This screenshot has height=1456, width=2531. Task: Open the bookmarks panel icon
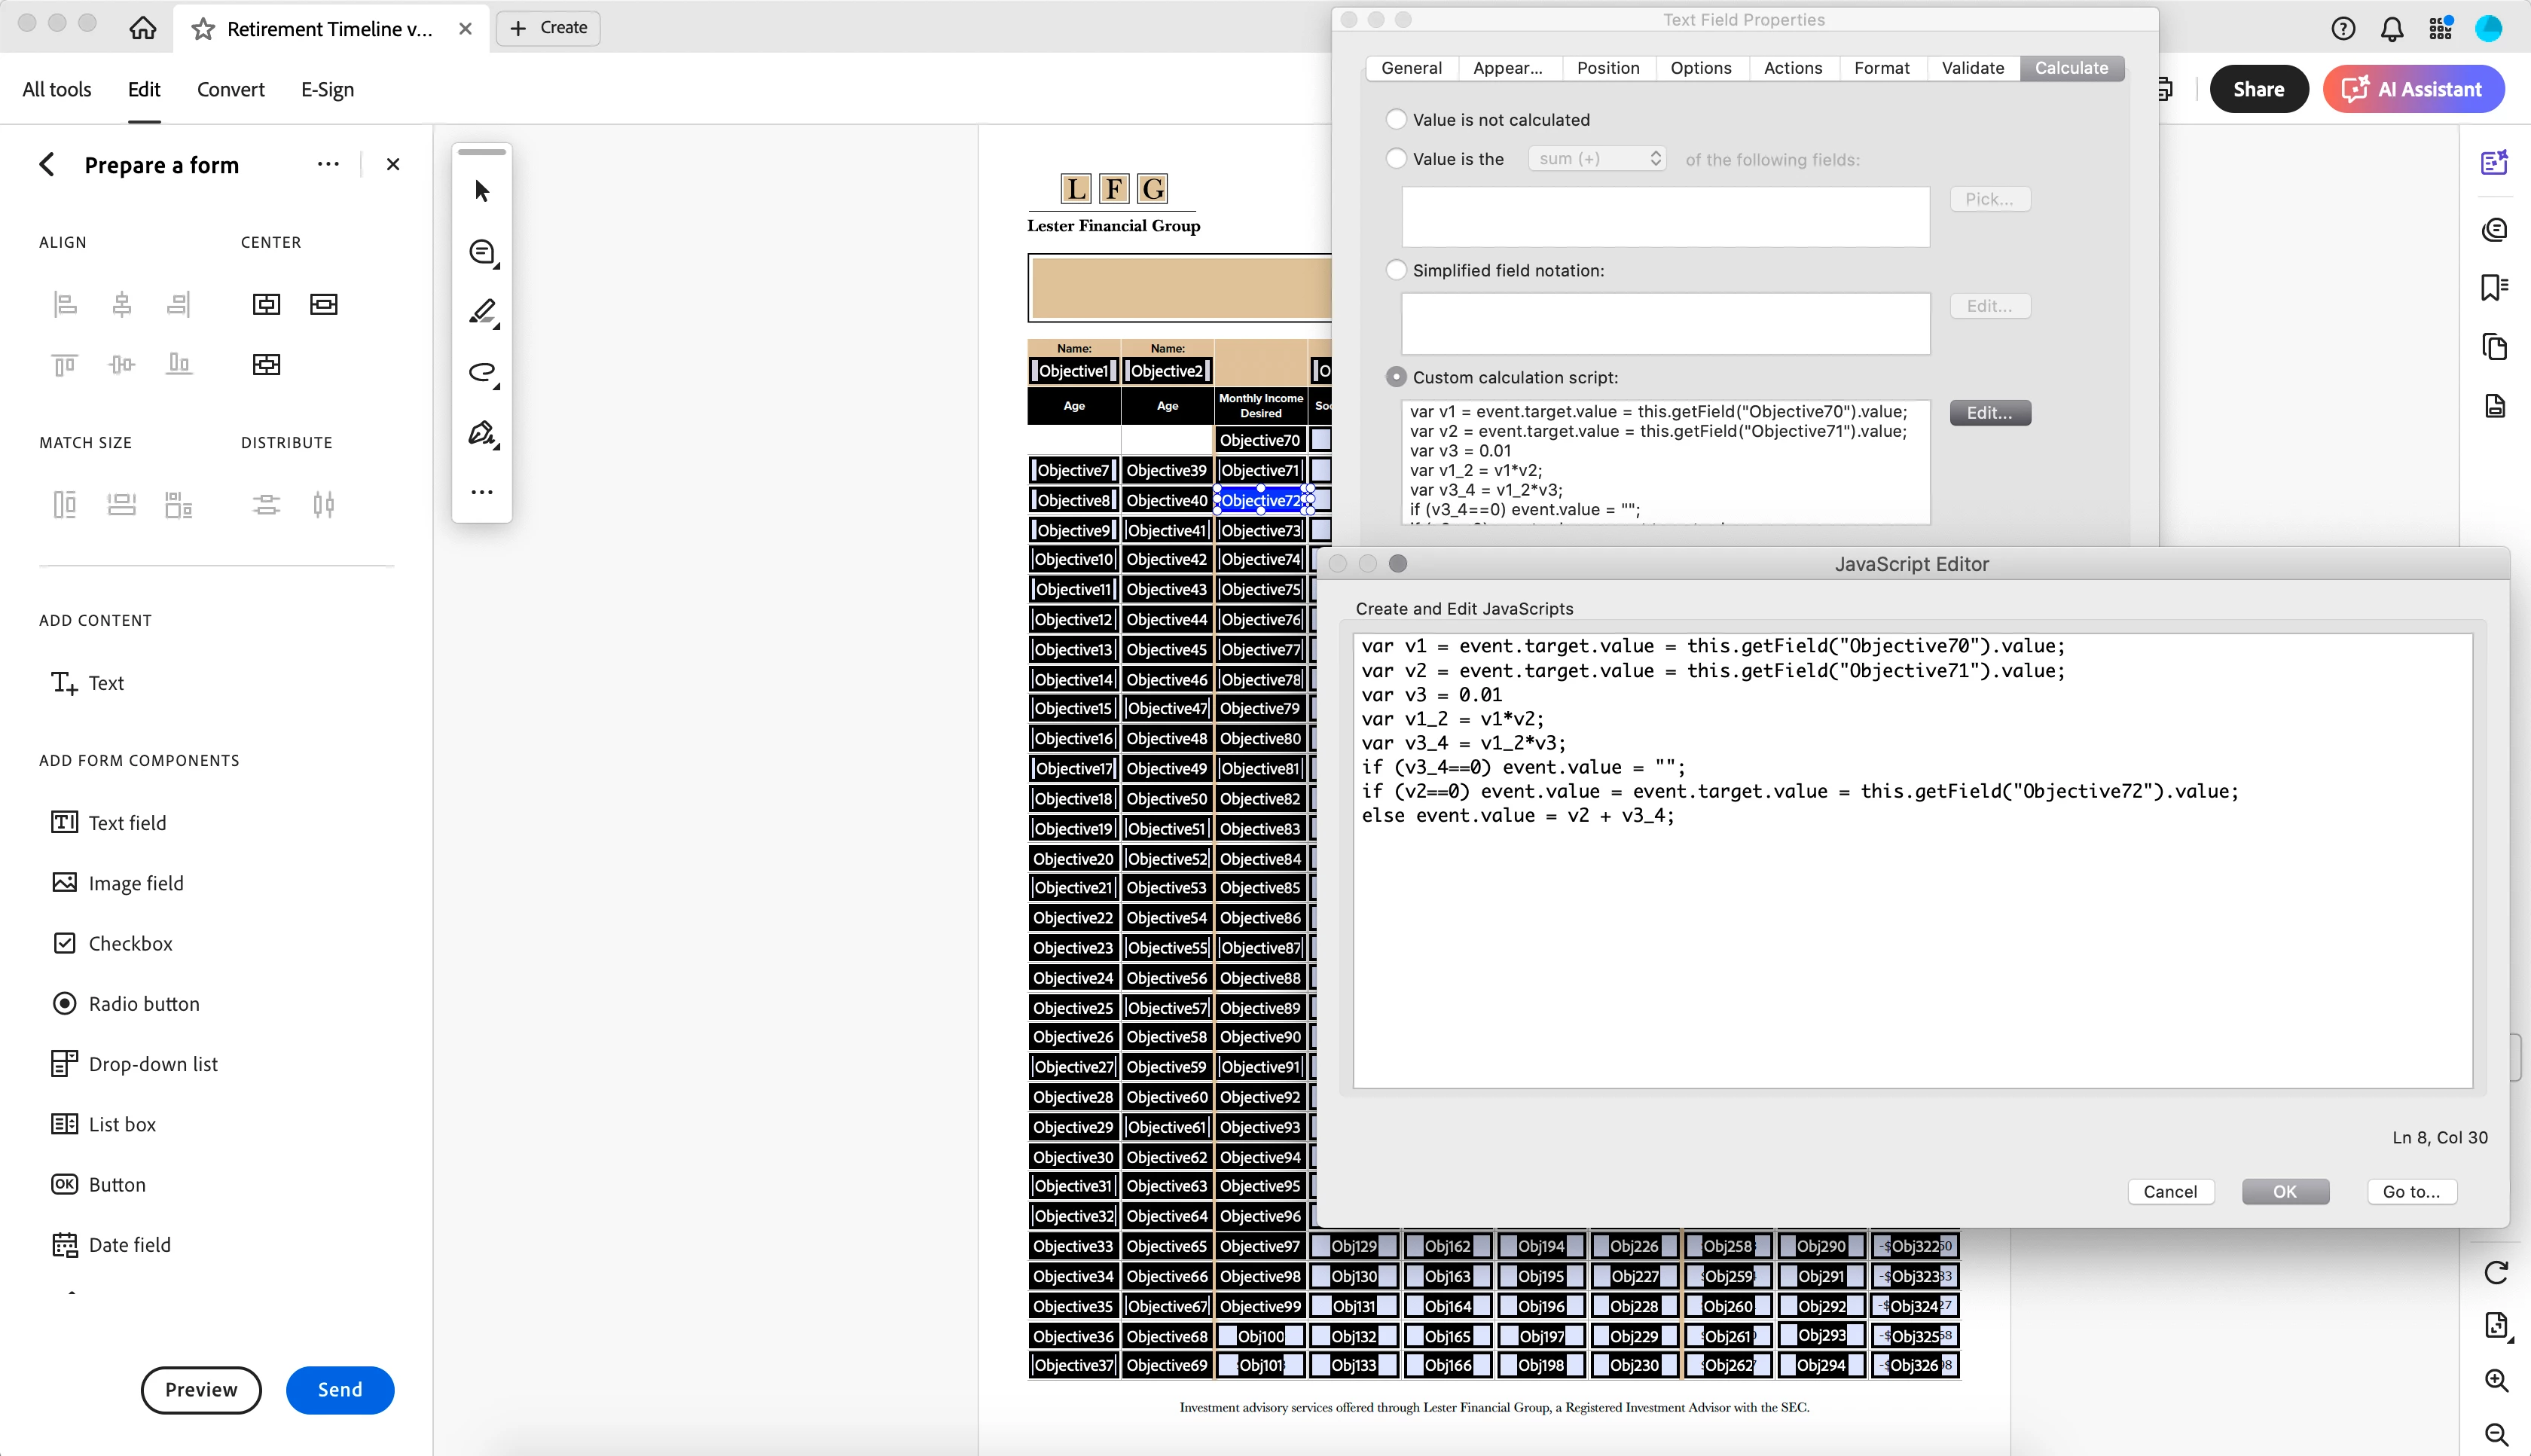point(2494,288)
